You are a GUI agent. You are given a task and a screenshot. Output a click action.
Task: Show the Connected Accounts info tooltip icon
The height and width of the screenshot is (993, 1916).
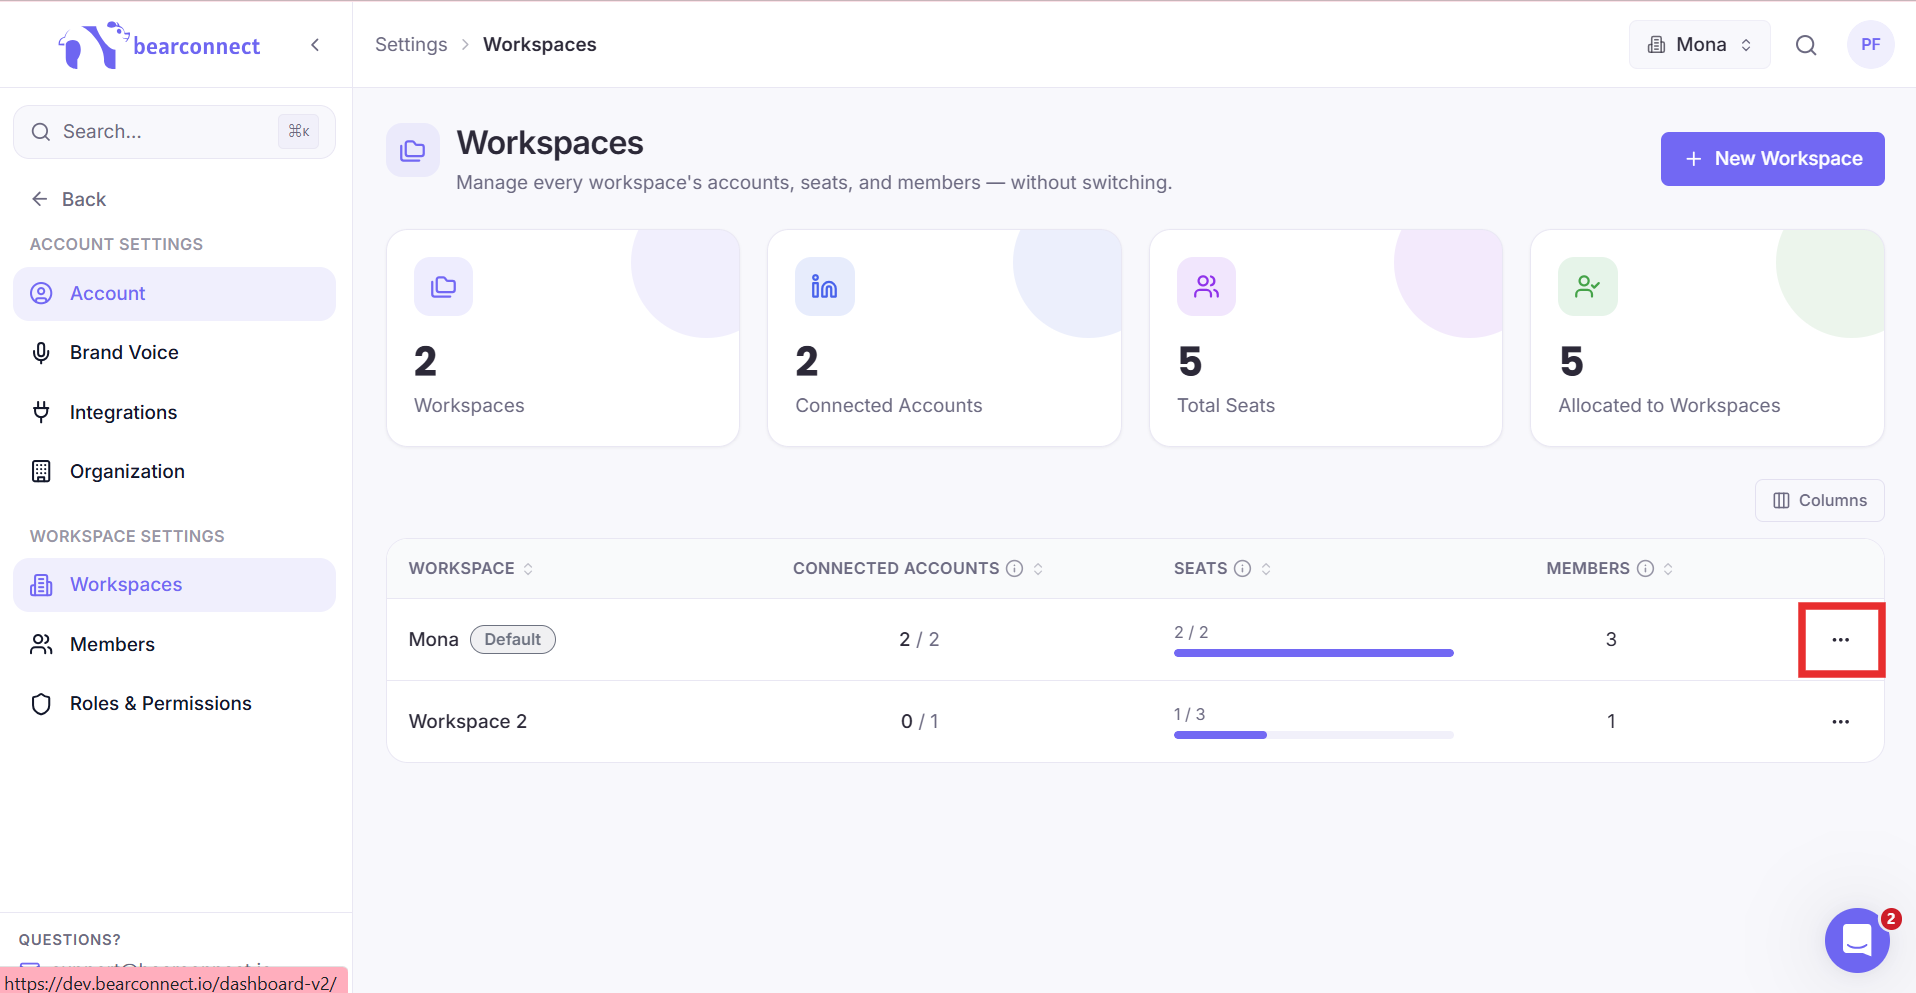pyautogui.click(x=1014, y=569)
